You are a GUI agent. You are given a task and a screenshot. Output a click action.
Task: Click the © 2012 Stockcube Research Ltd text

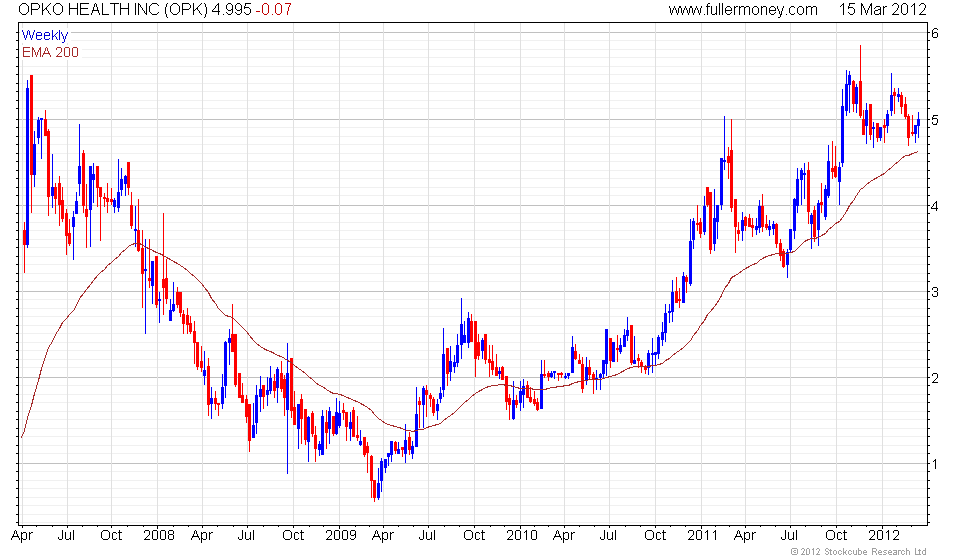(859, 552)
